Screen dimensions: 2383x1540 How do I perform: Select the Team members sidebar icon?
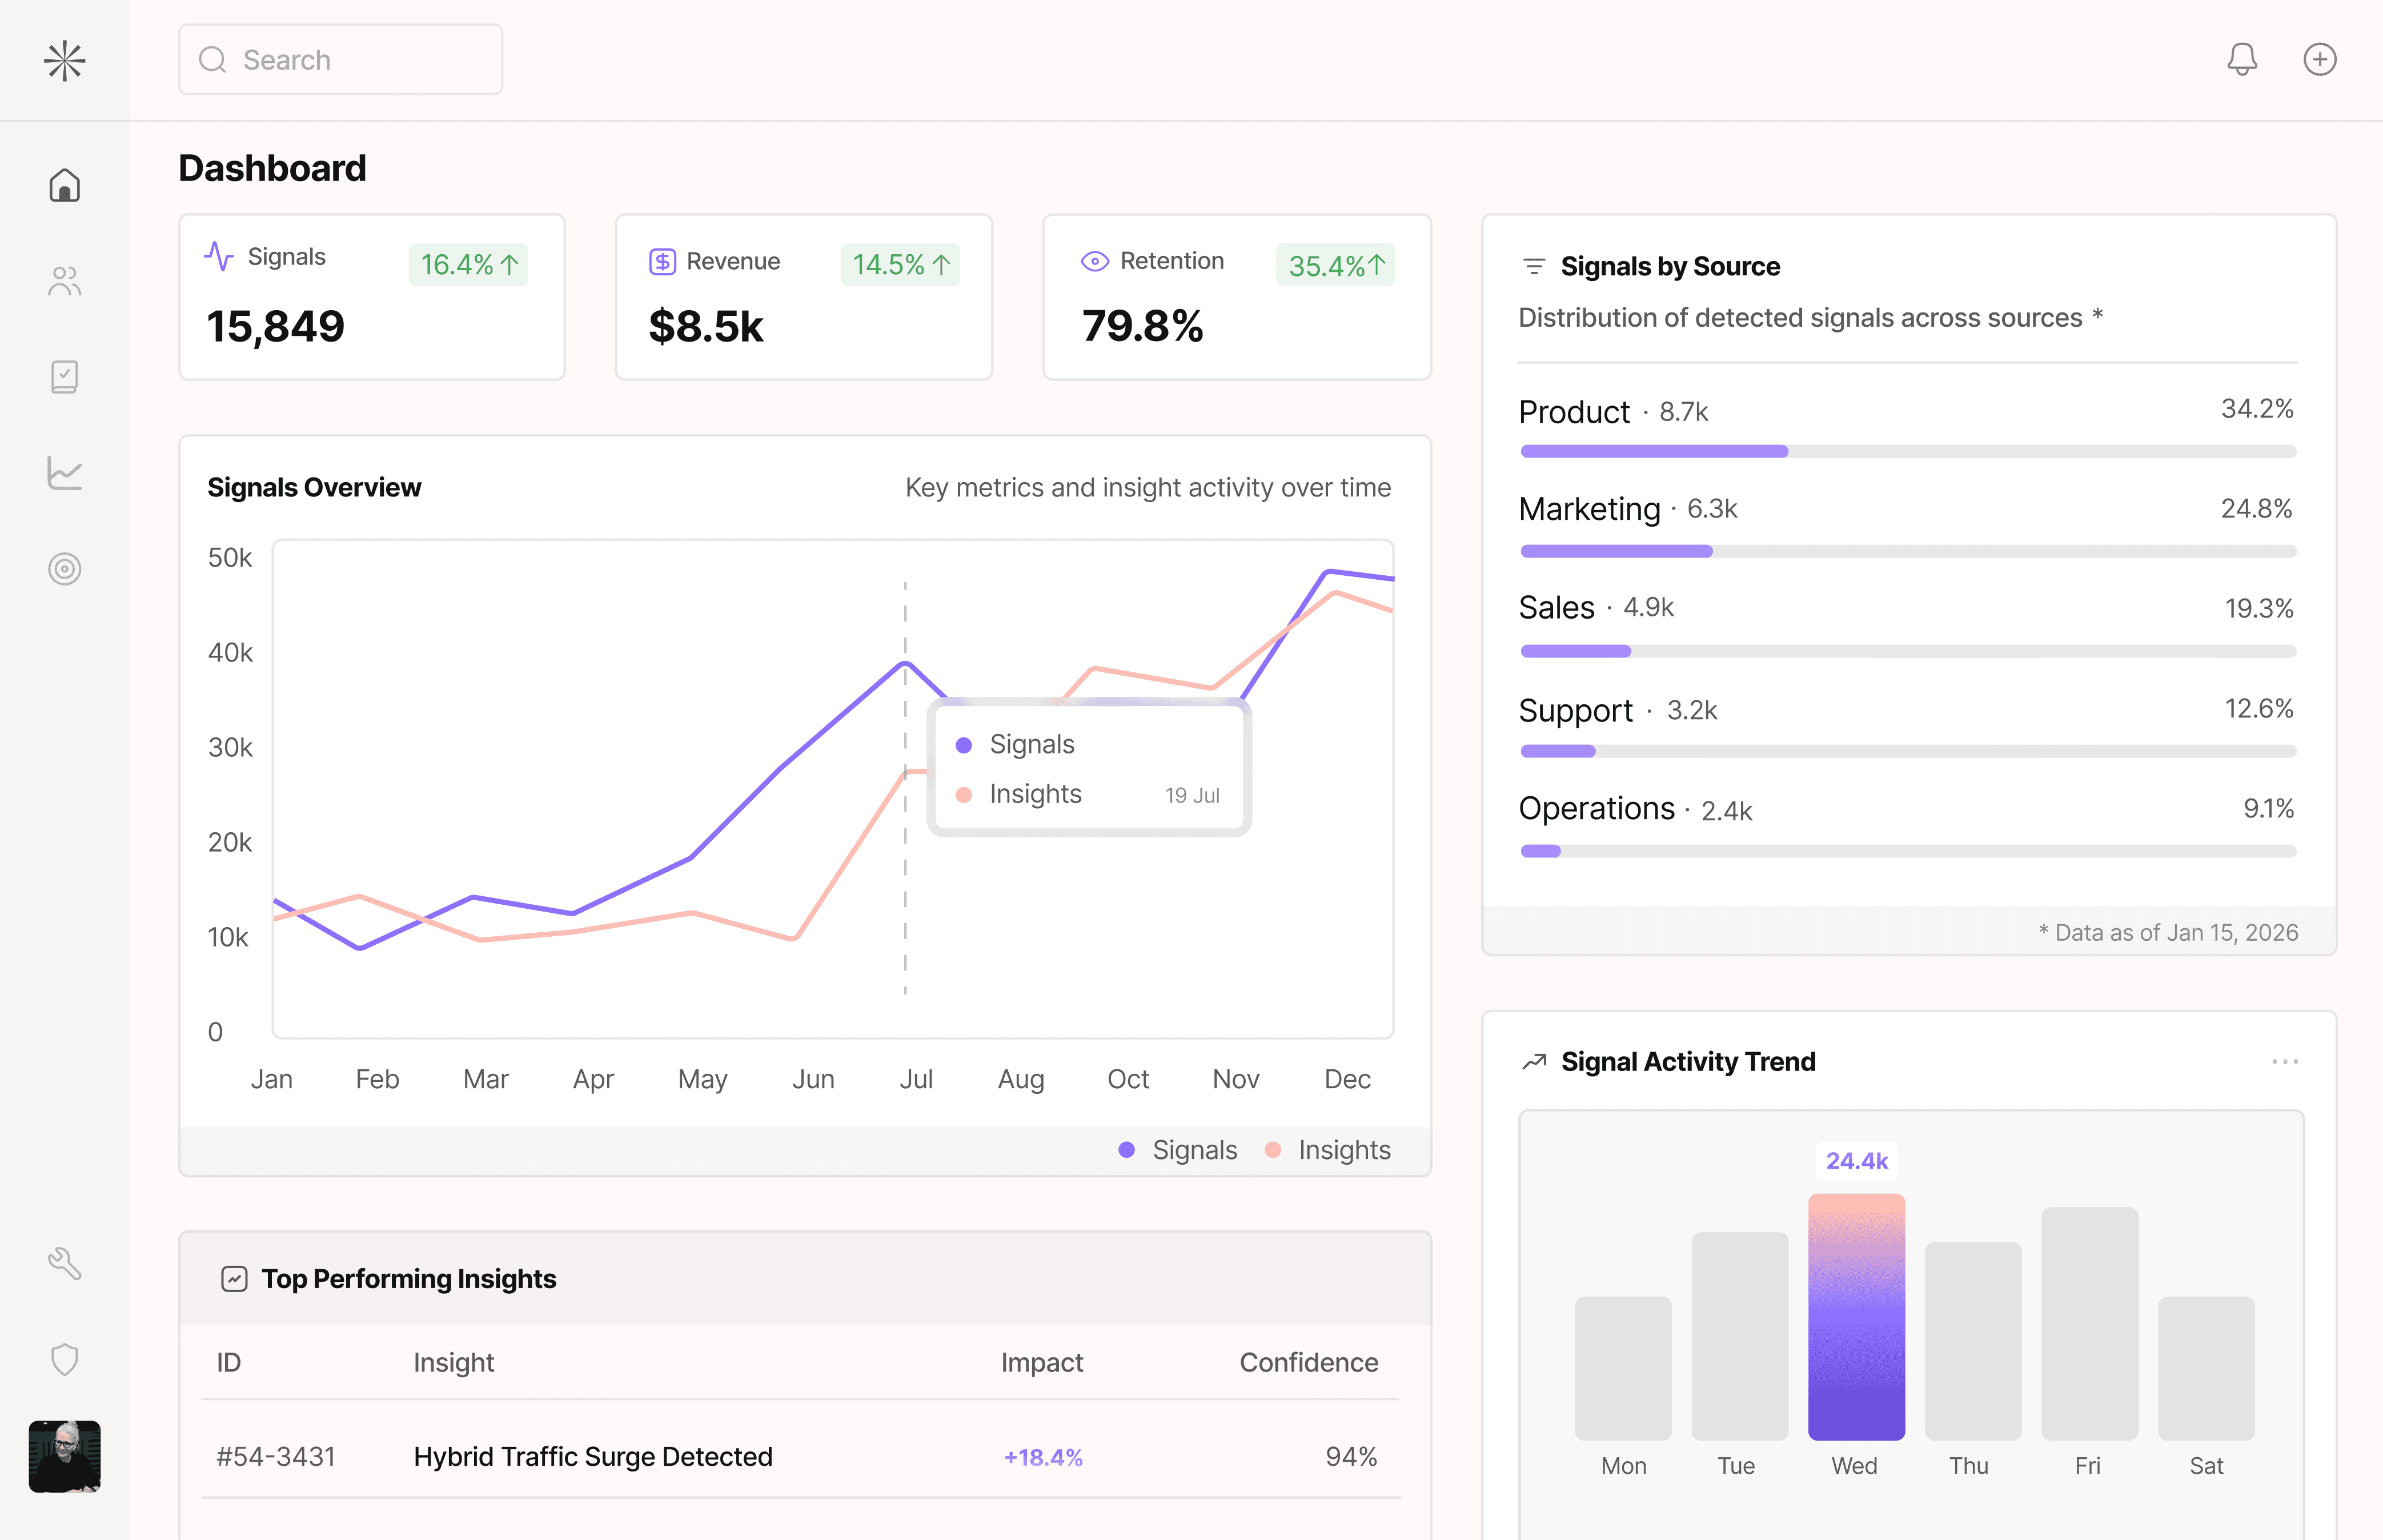click(64, 280)
